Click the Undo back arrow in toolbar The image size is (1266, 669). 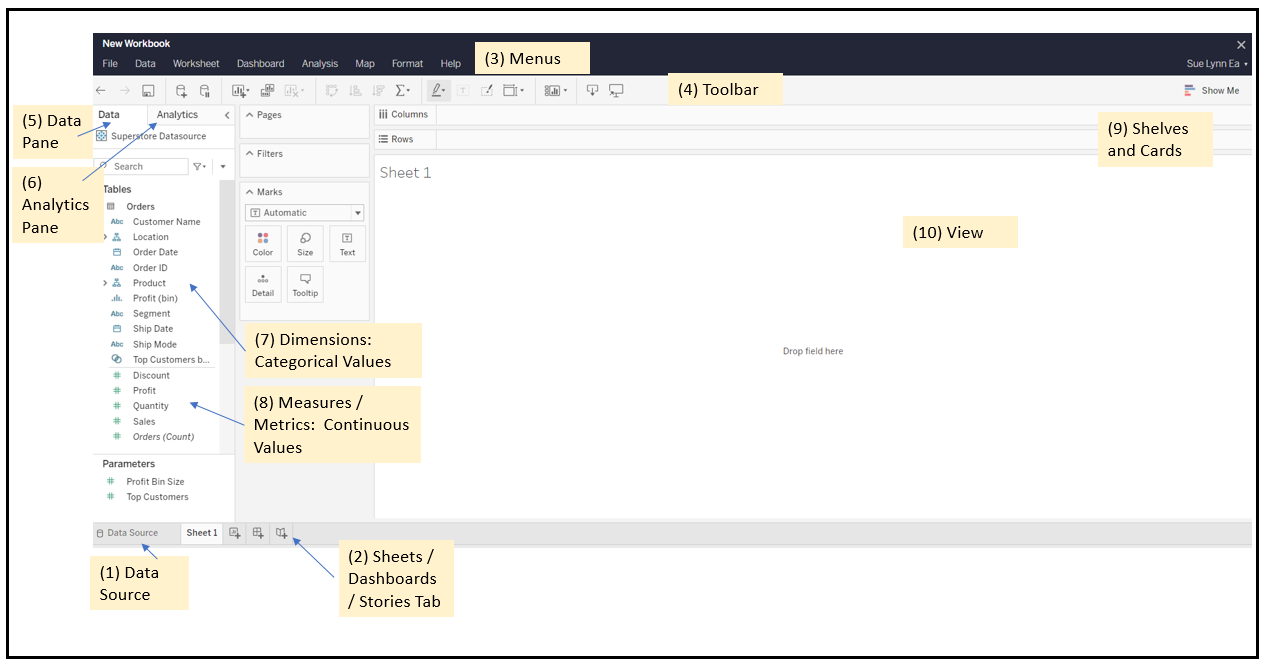101,90
